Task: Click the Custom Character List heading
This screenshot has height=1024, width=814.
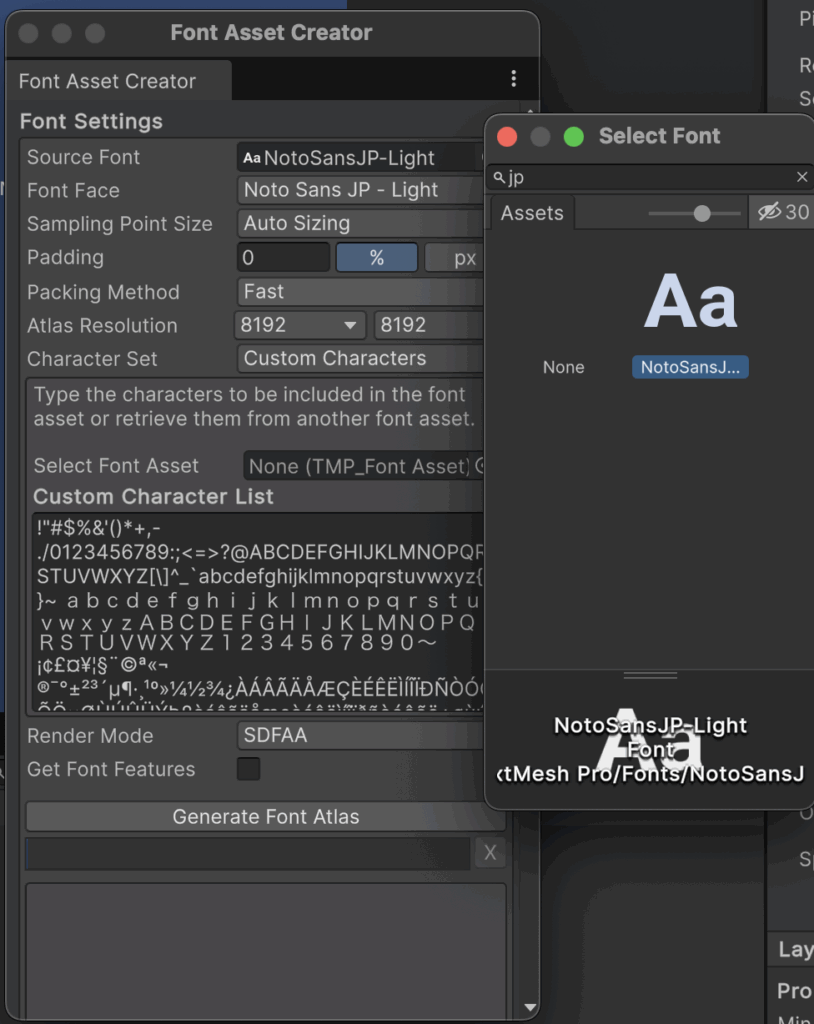Action: click(x=153, y=496)
